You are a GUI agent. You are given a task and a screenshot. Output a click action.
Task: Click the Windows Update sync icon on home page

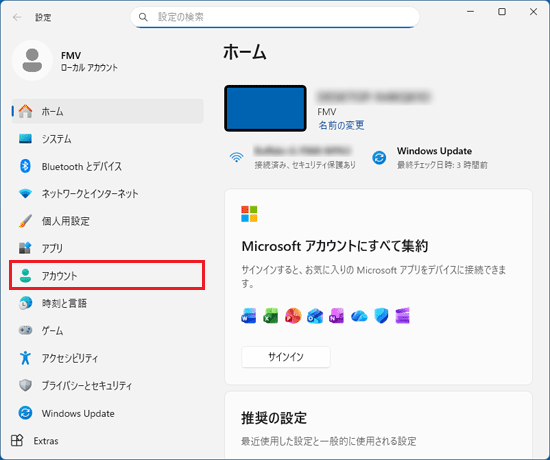379,158
